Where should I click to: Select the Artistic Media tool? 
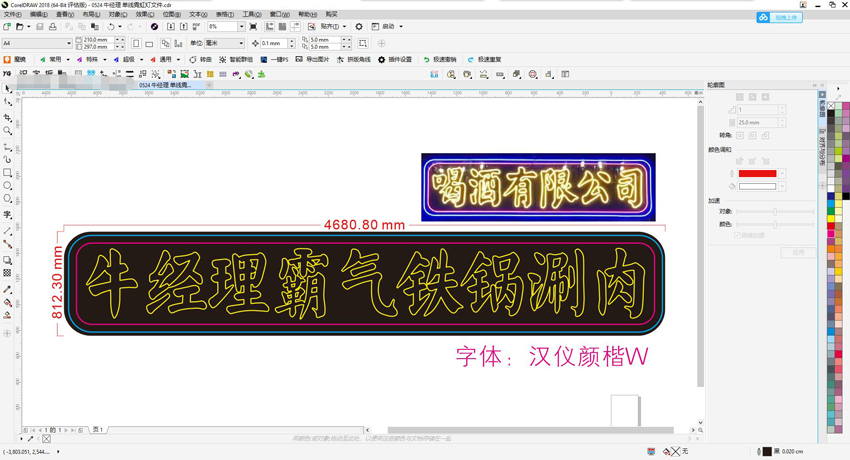point(7,159)
